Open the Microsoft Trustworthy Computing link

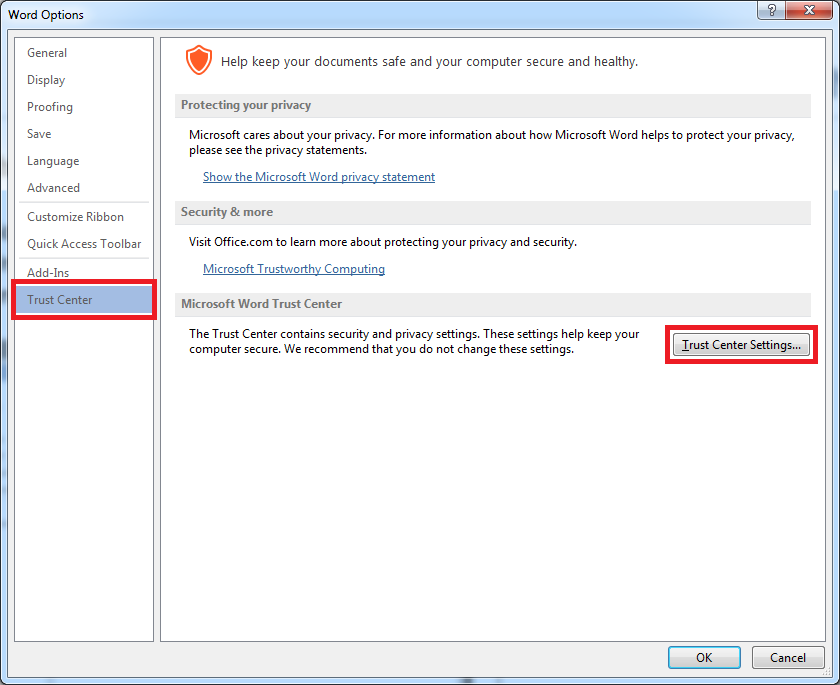pos(294,269)
